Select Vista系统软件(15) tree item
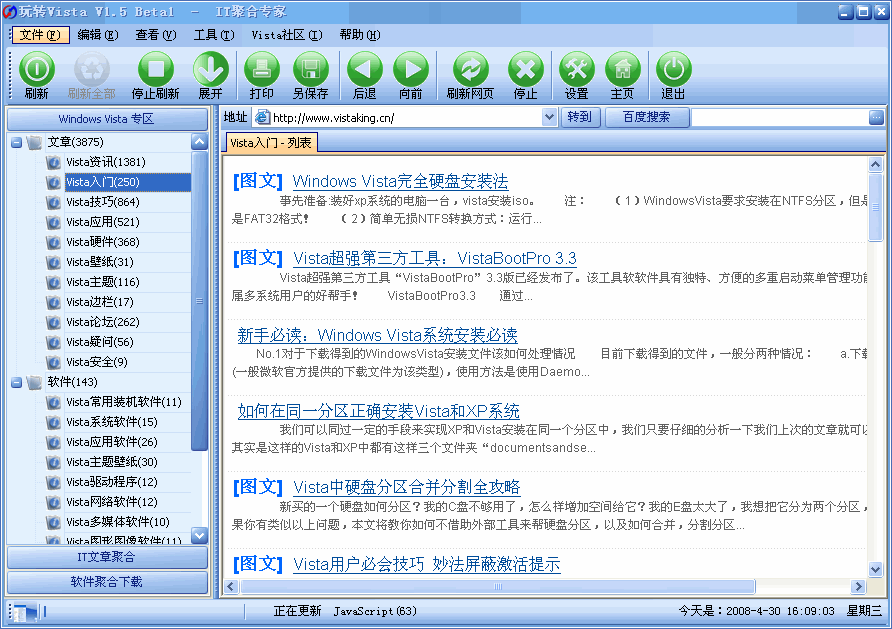Viewport: 892px width, 629px height. pos(112,422)
